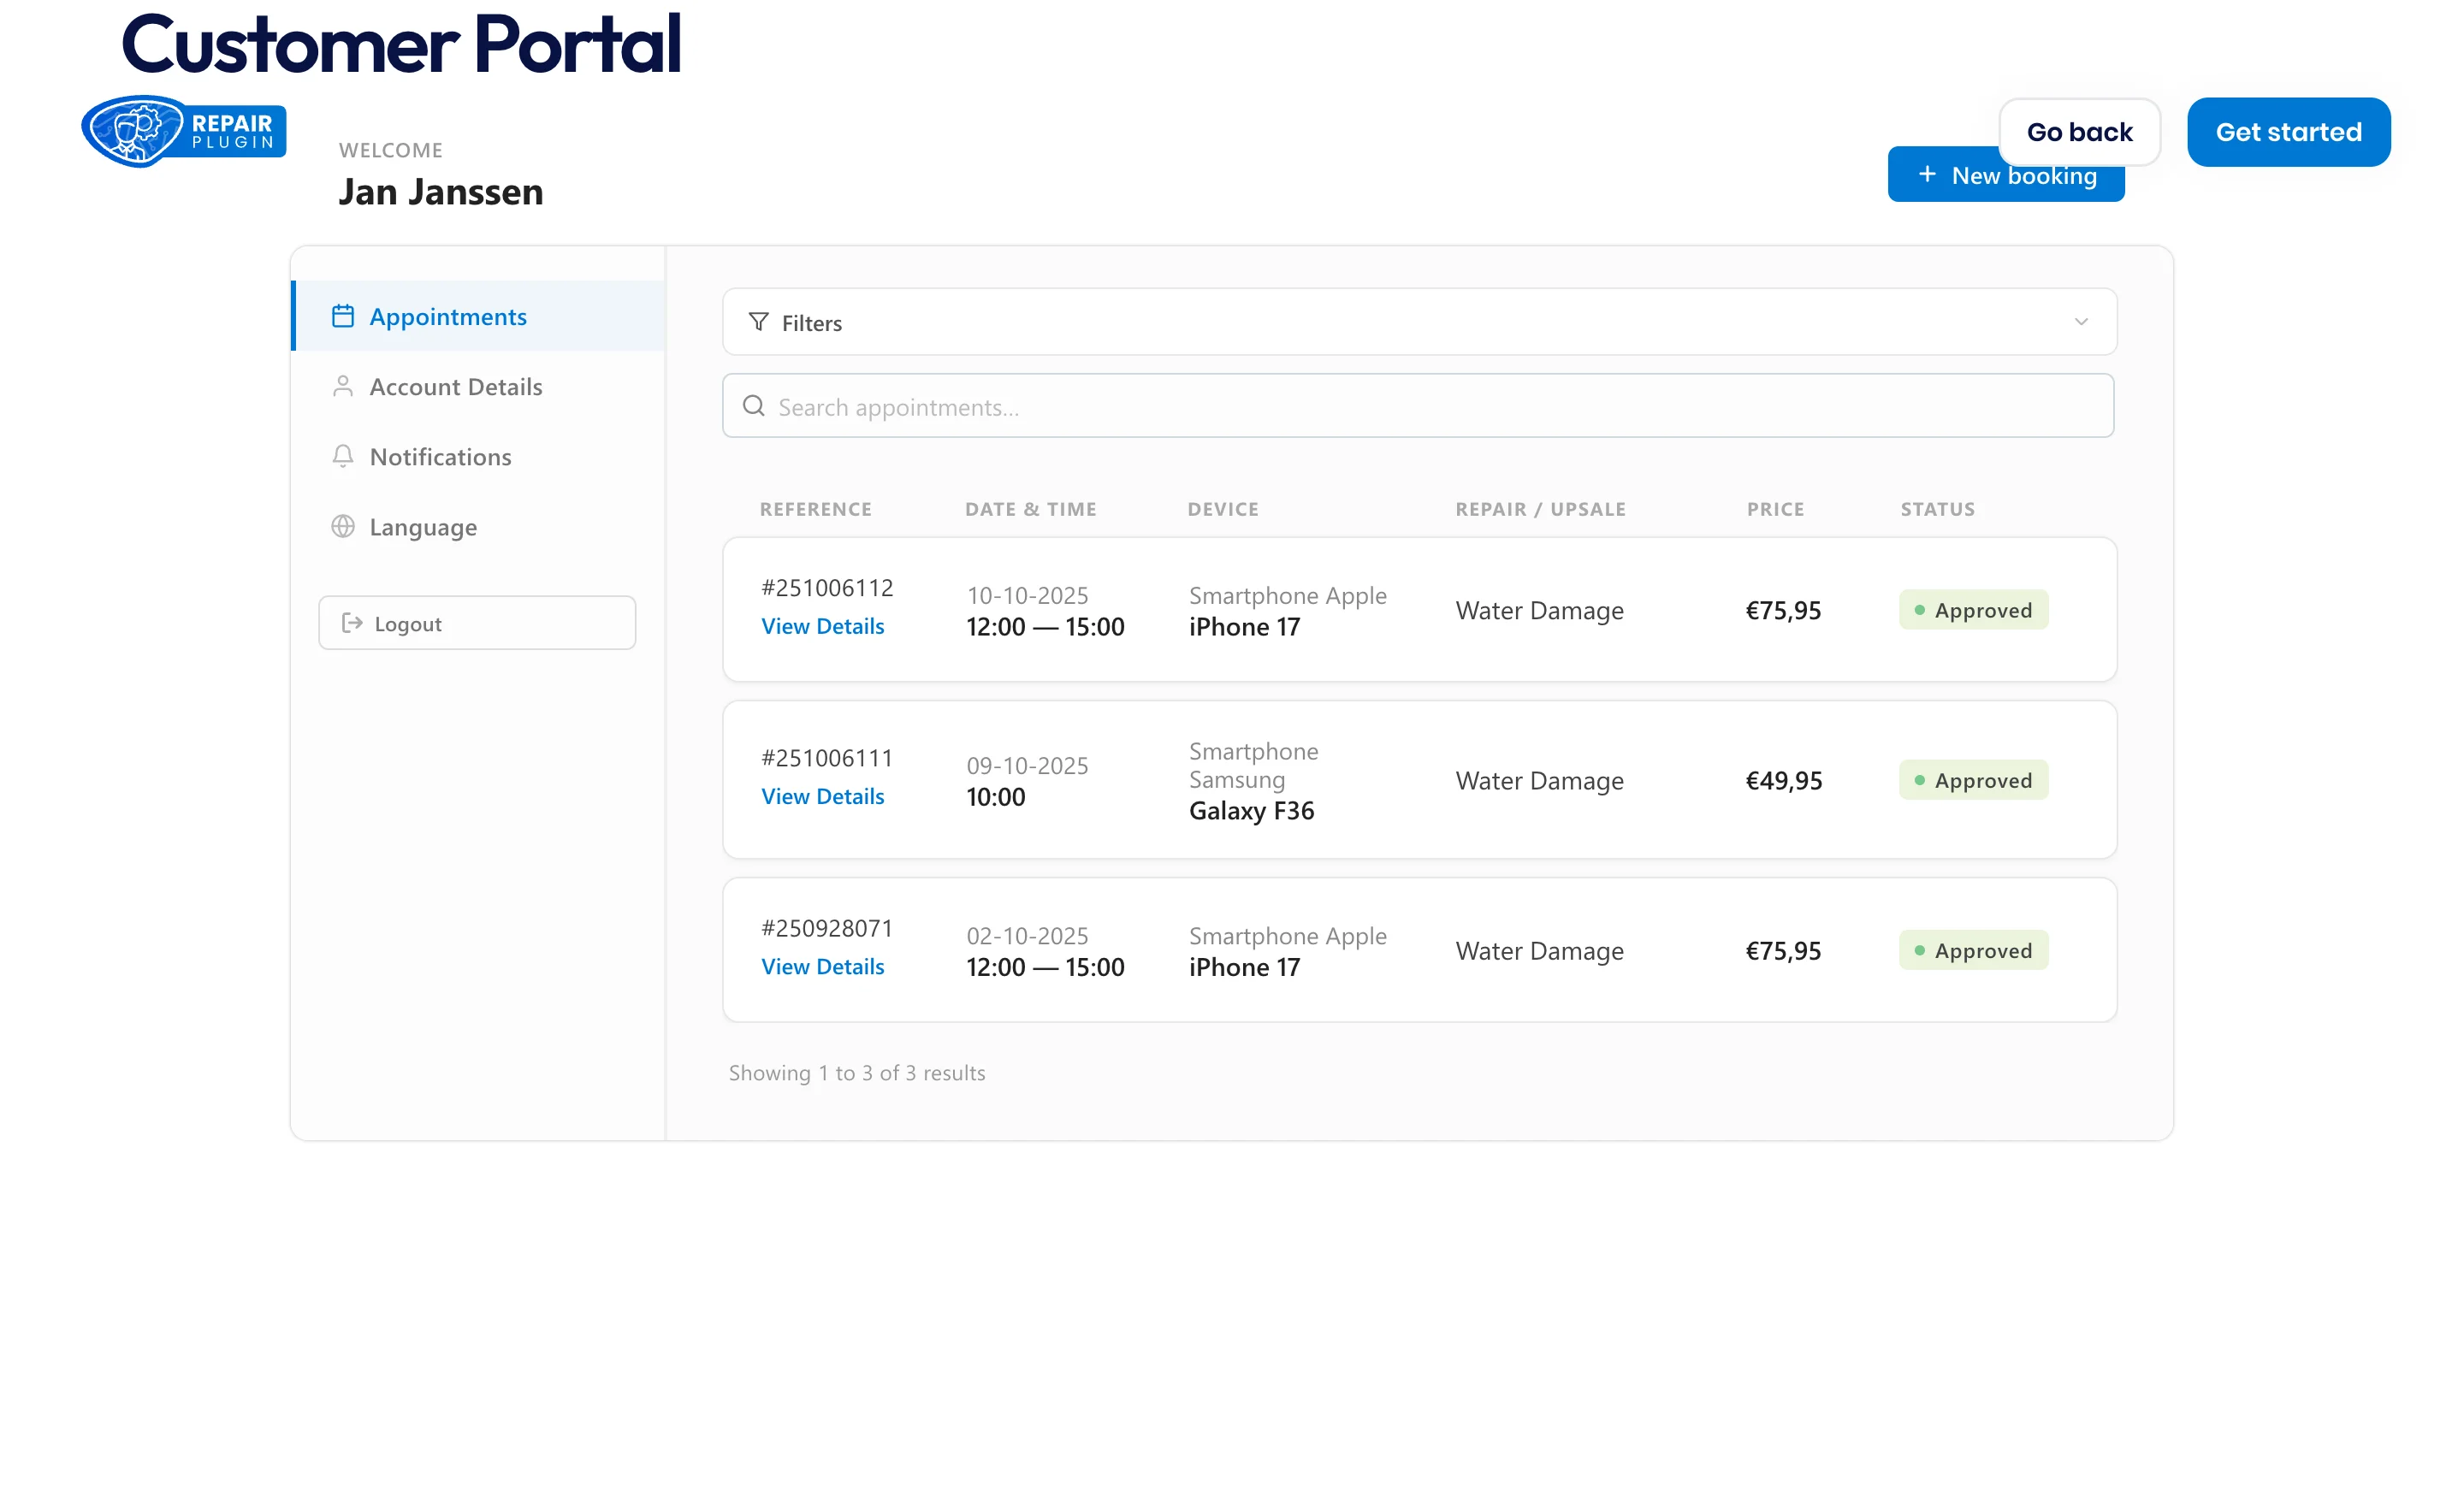Click the 10:00 time slot text
This screenshot has width=2464, height=1502.
pos(996,796)
